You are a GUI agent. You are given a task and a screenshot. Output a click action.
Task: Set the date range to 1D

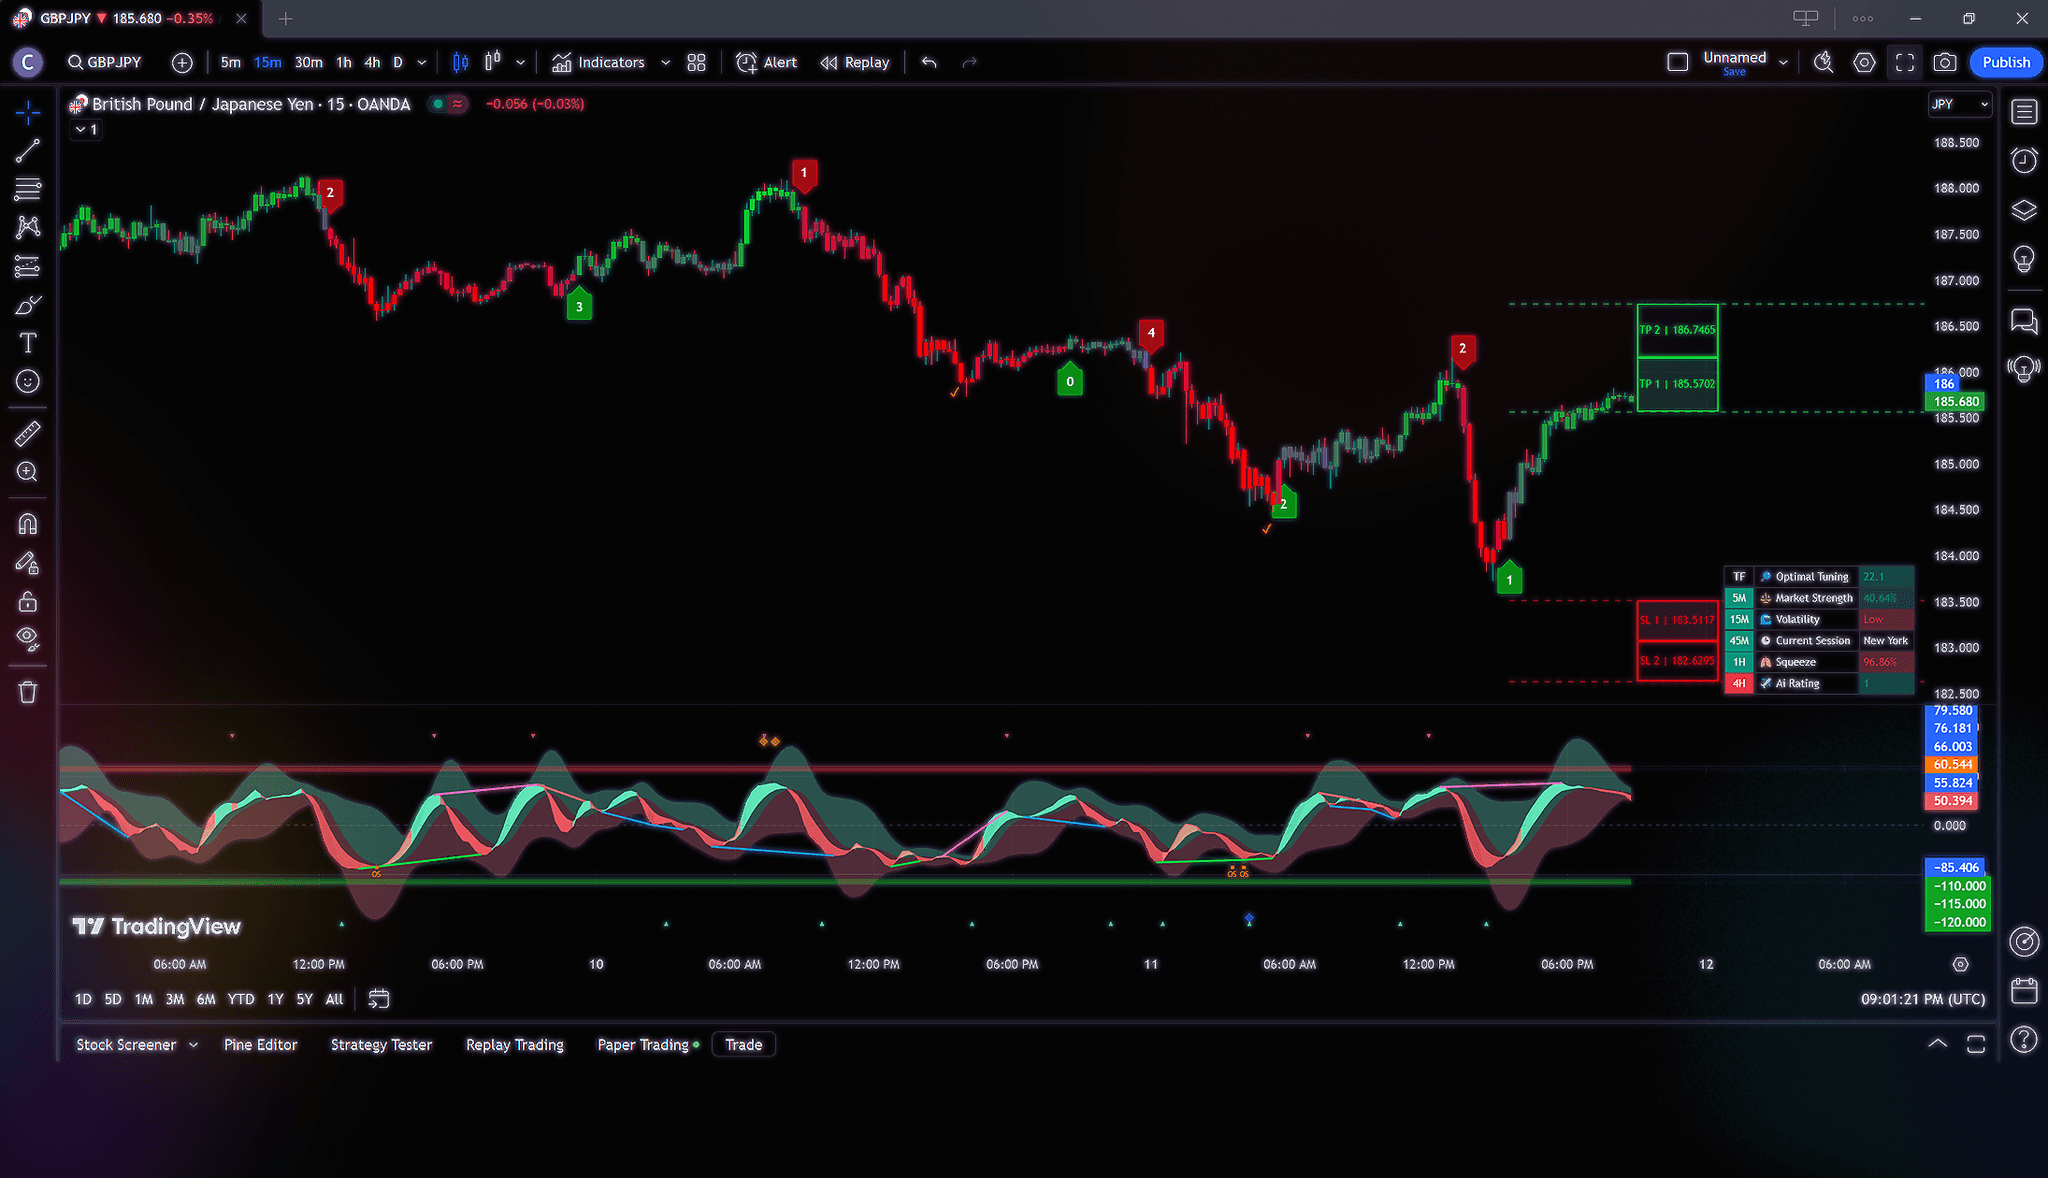(83, 999)
